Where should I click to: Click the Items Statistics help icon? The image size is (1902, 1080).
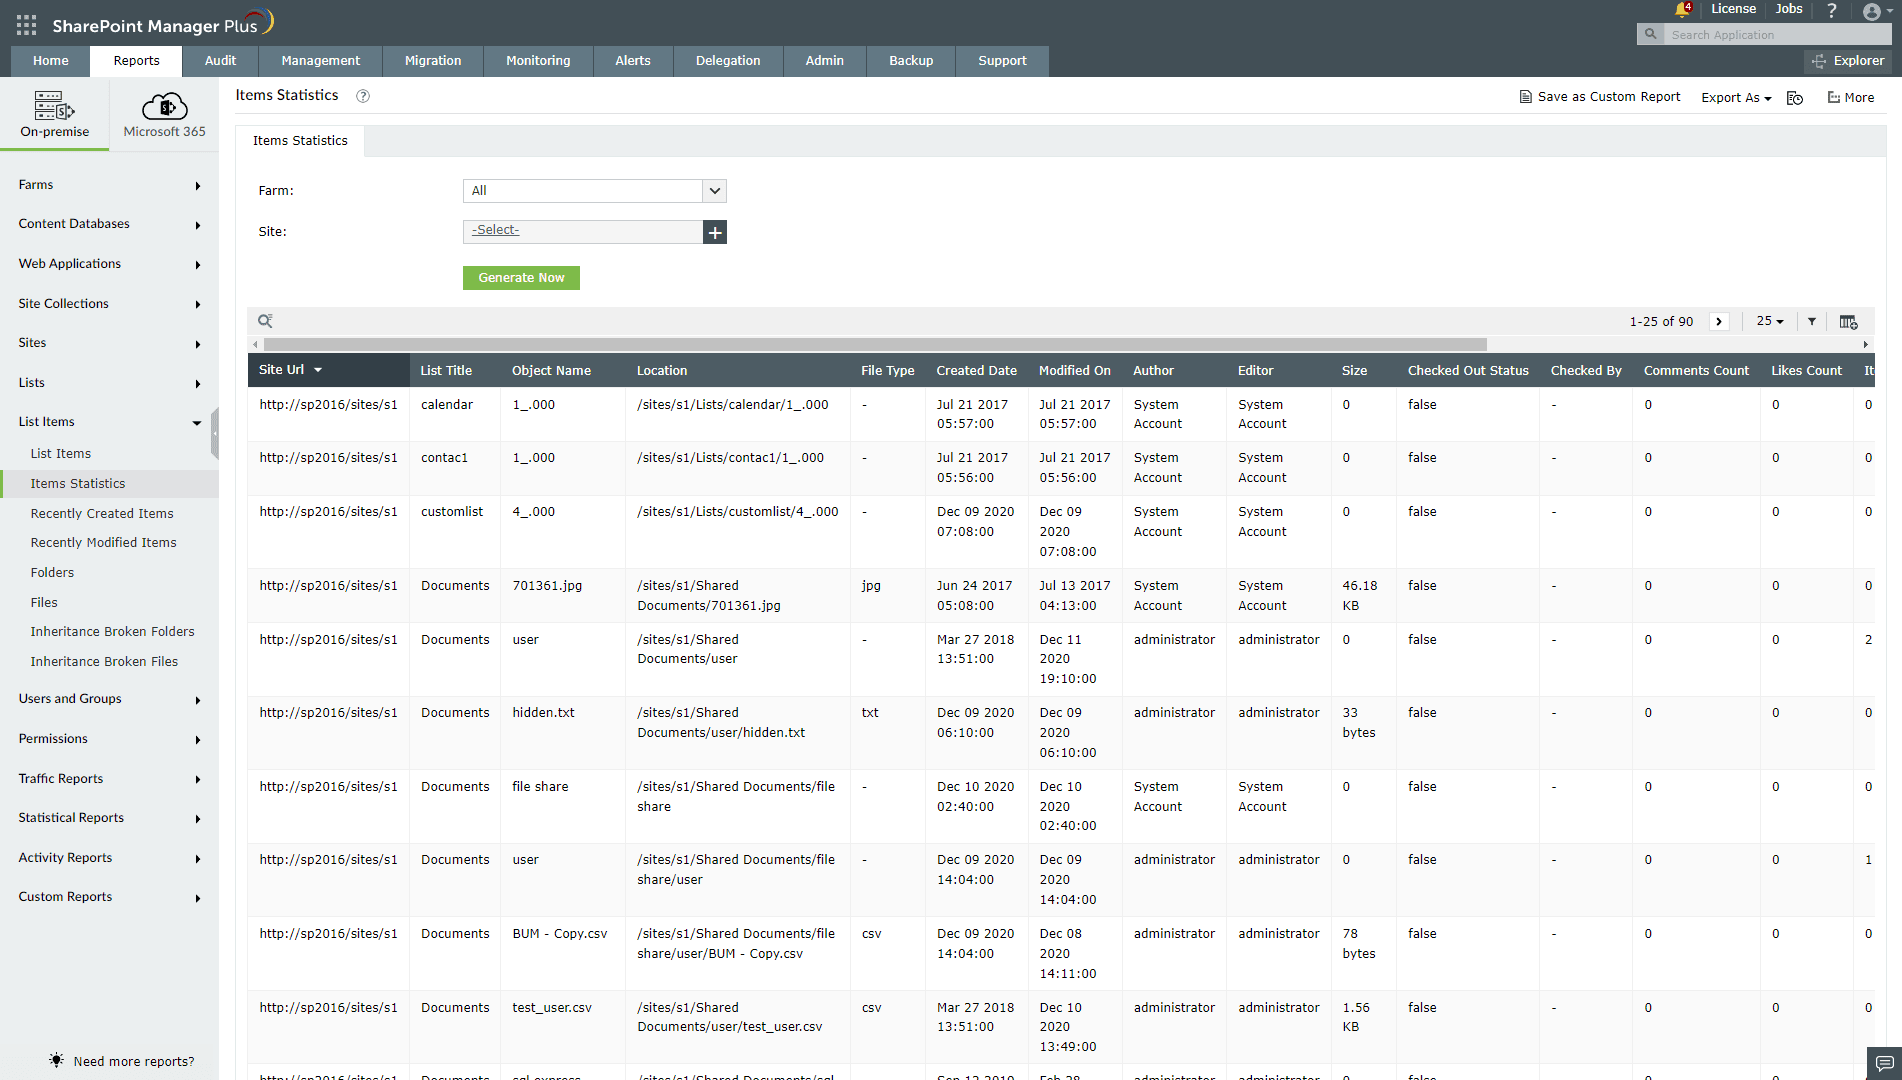click(x=363, y=96)
